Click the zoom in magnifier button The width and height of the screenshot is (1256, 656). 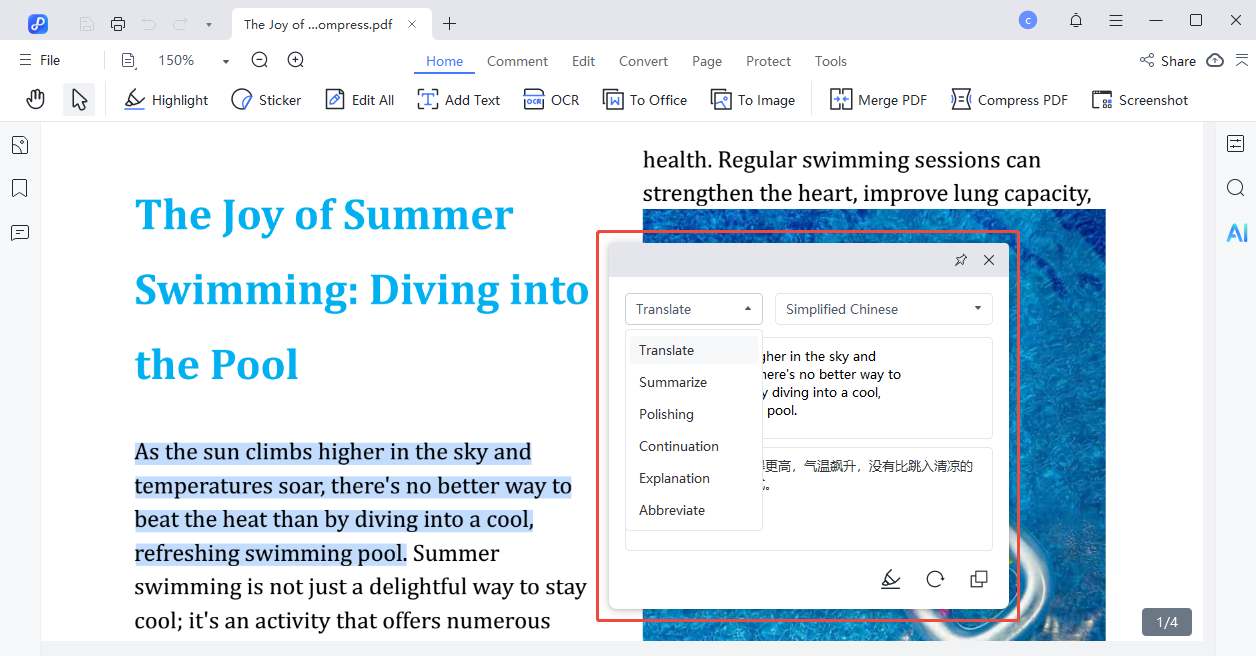[x=296, y=61]
